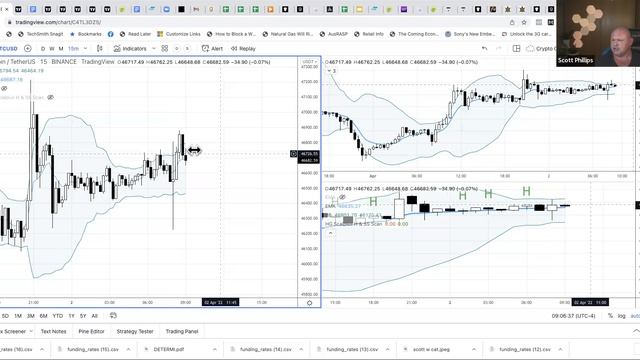Select the 5Y date range
This screenshot has width=640, height=360.
coord(83,316)
